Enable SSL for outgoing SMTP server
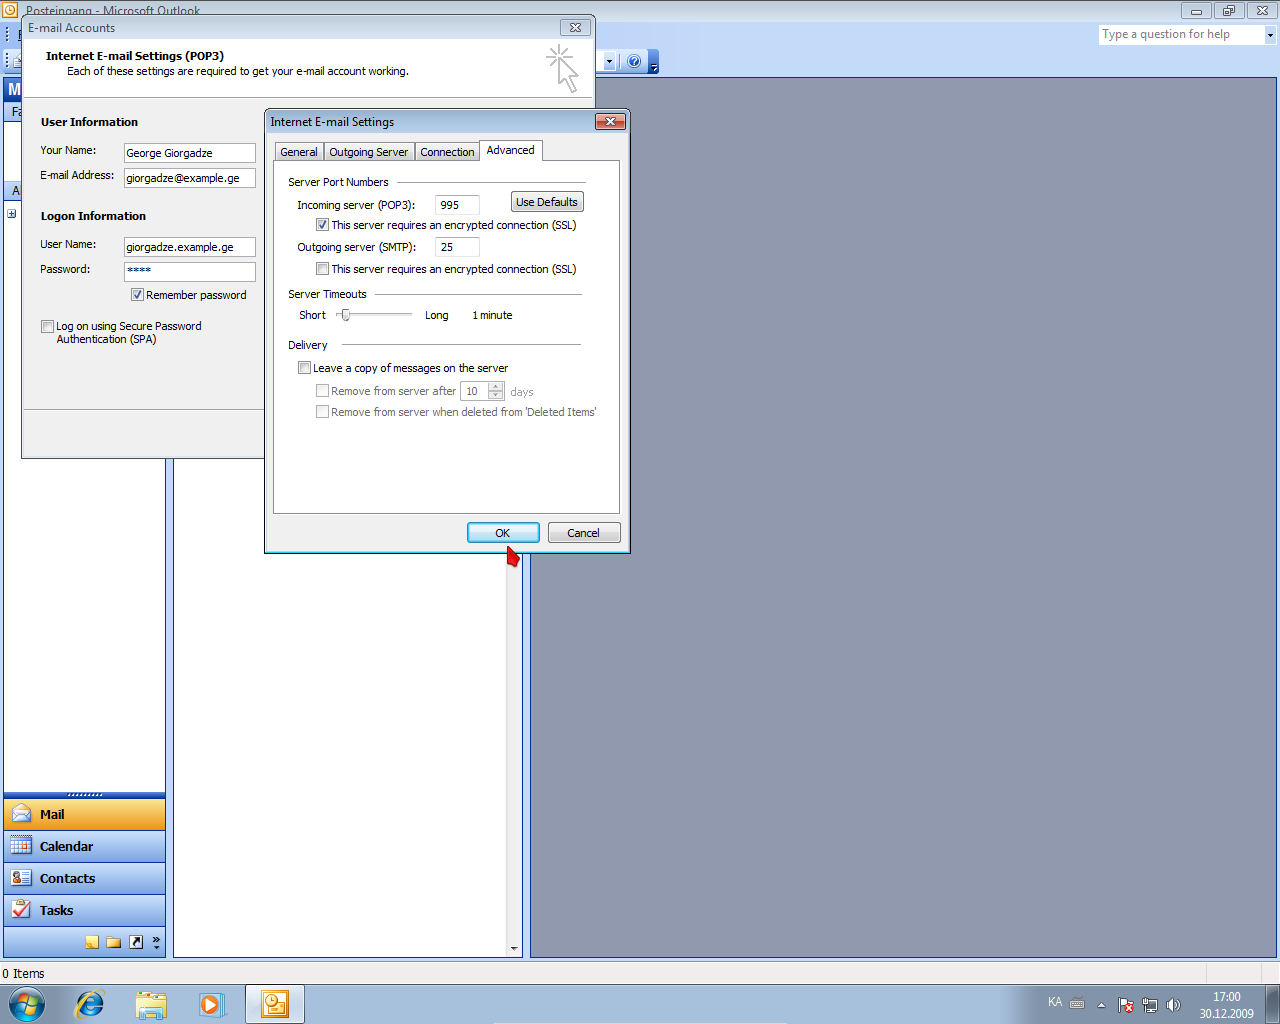Viewport: 1280px width, 1024px height. [322, 269]
